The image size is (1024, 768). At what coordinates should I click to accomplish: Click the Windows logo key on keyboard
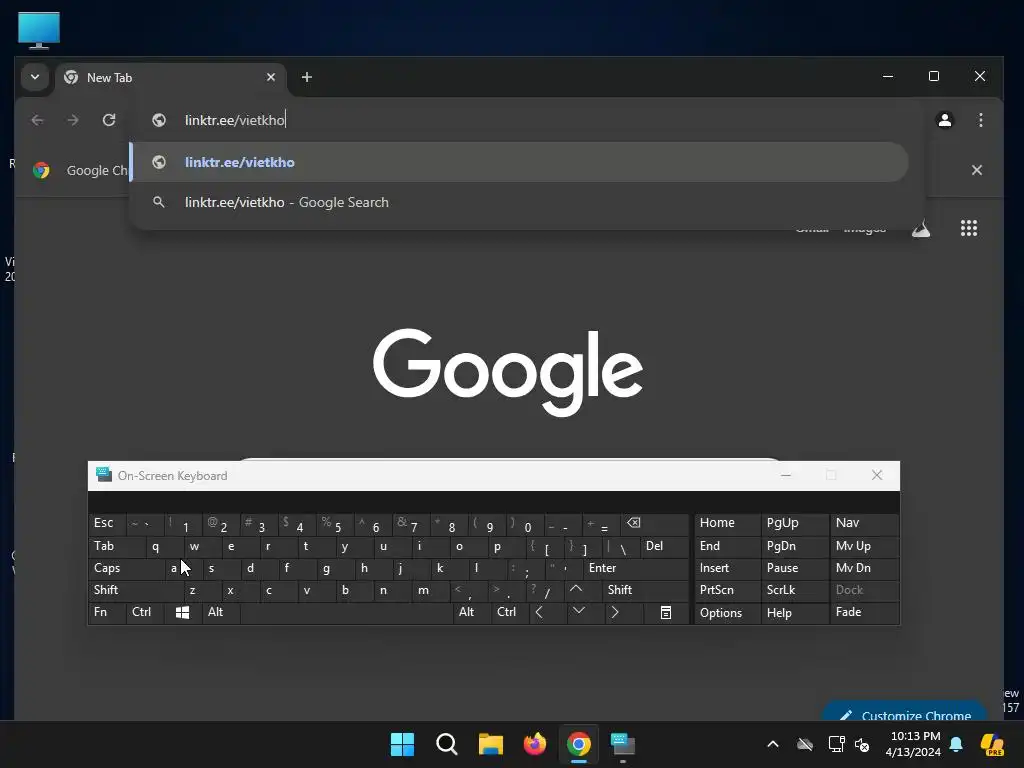[x=182, y=613]
